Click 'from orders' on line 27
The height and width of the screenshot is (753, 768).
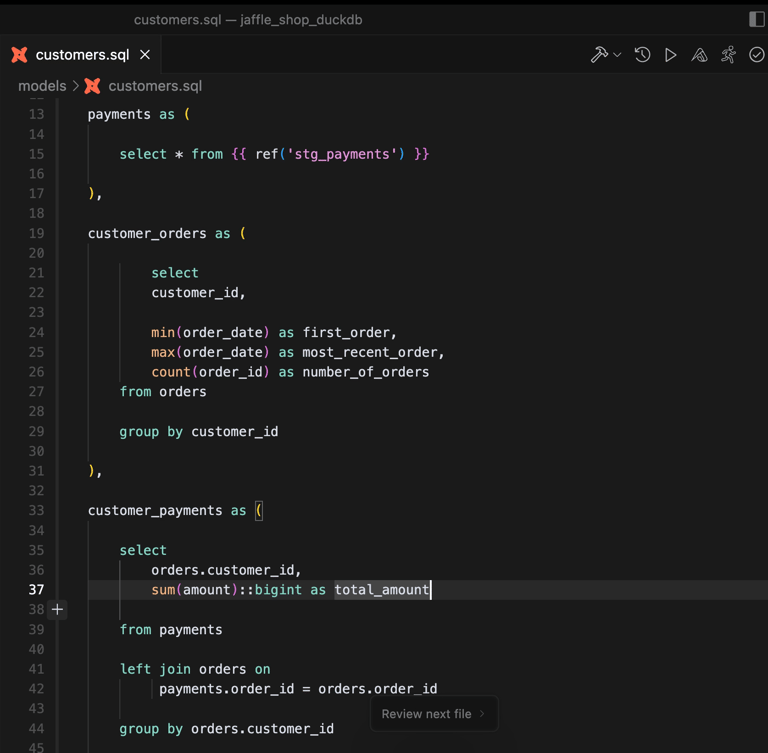point(163,391)
